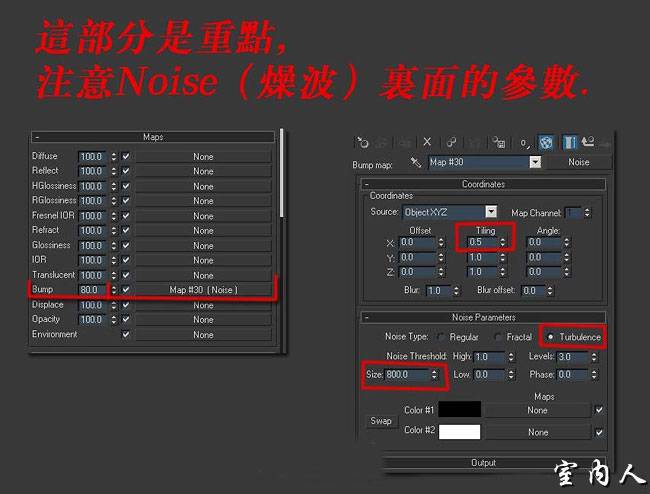Click spinner arrows of Noise Threshold High

(511, 357)
